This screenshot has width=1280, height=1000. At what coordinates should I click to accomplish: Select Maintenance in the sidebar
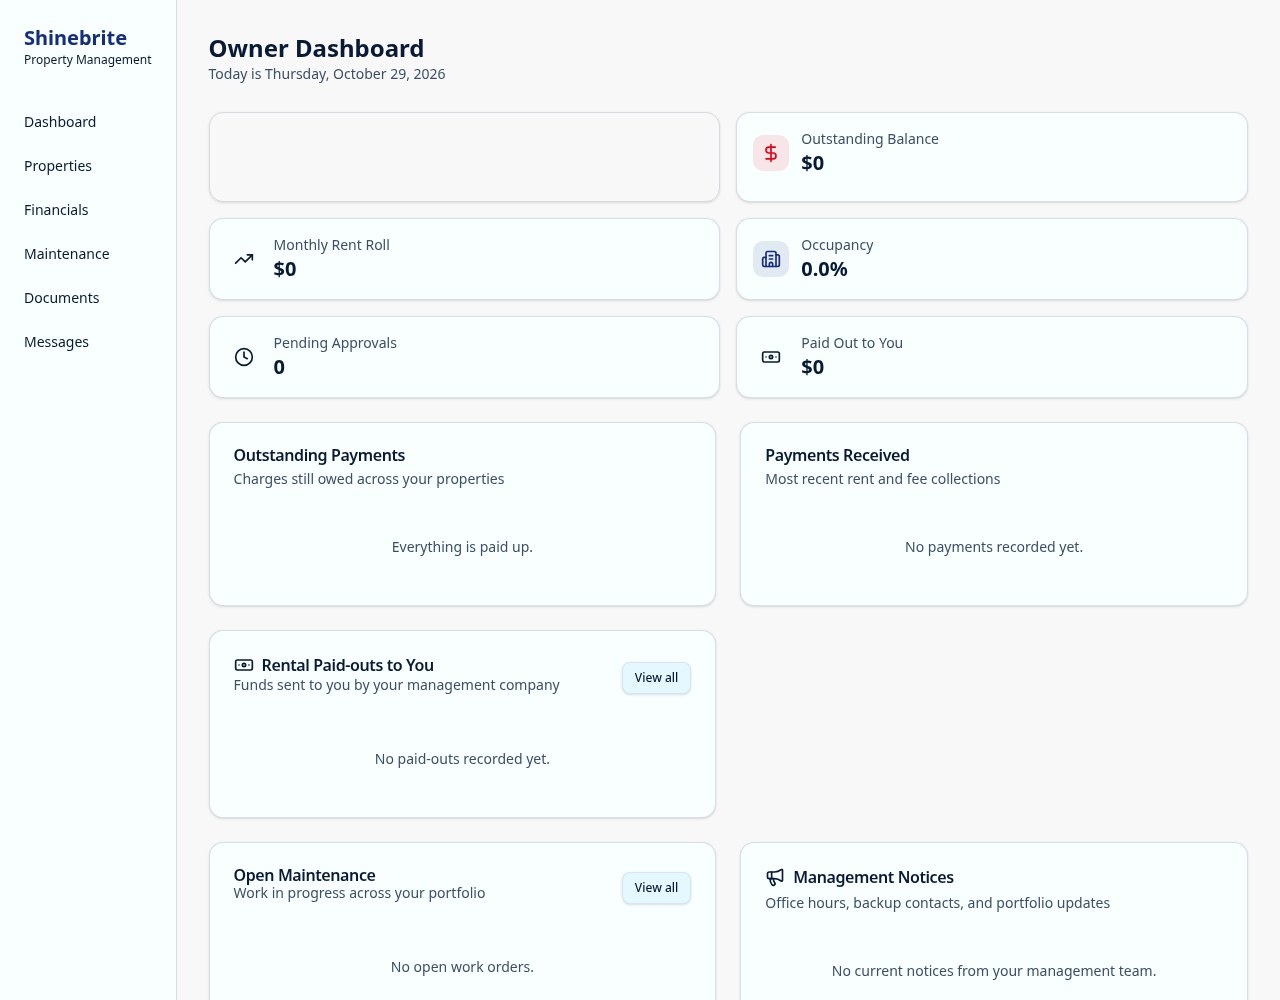tap(67, 254)
